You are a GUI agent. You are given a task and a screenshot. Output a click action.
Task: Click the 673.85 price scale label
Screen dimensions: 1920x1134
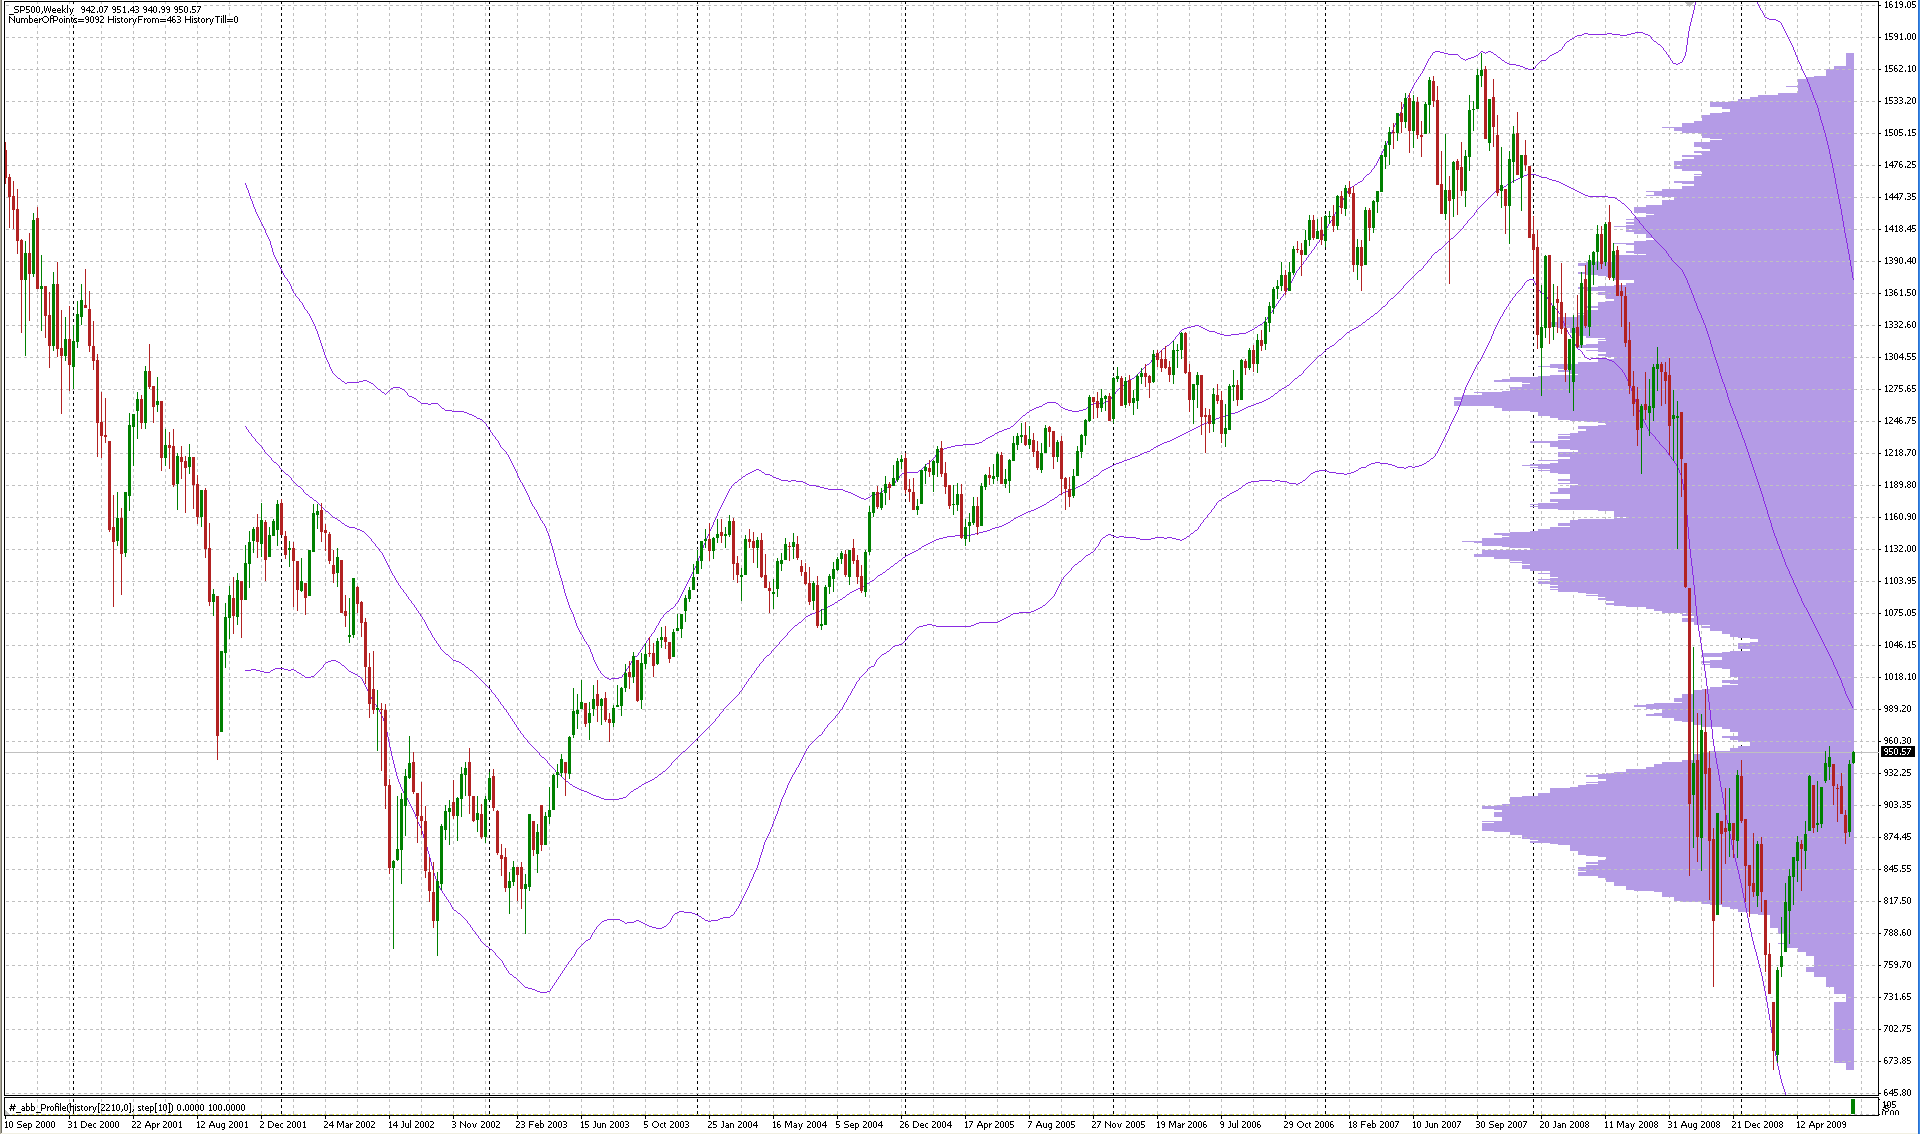point(1897,1061)
